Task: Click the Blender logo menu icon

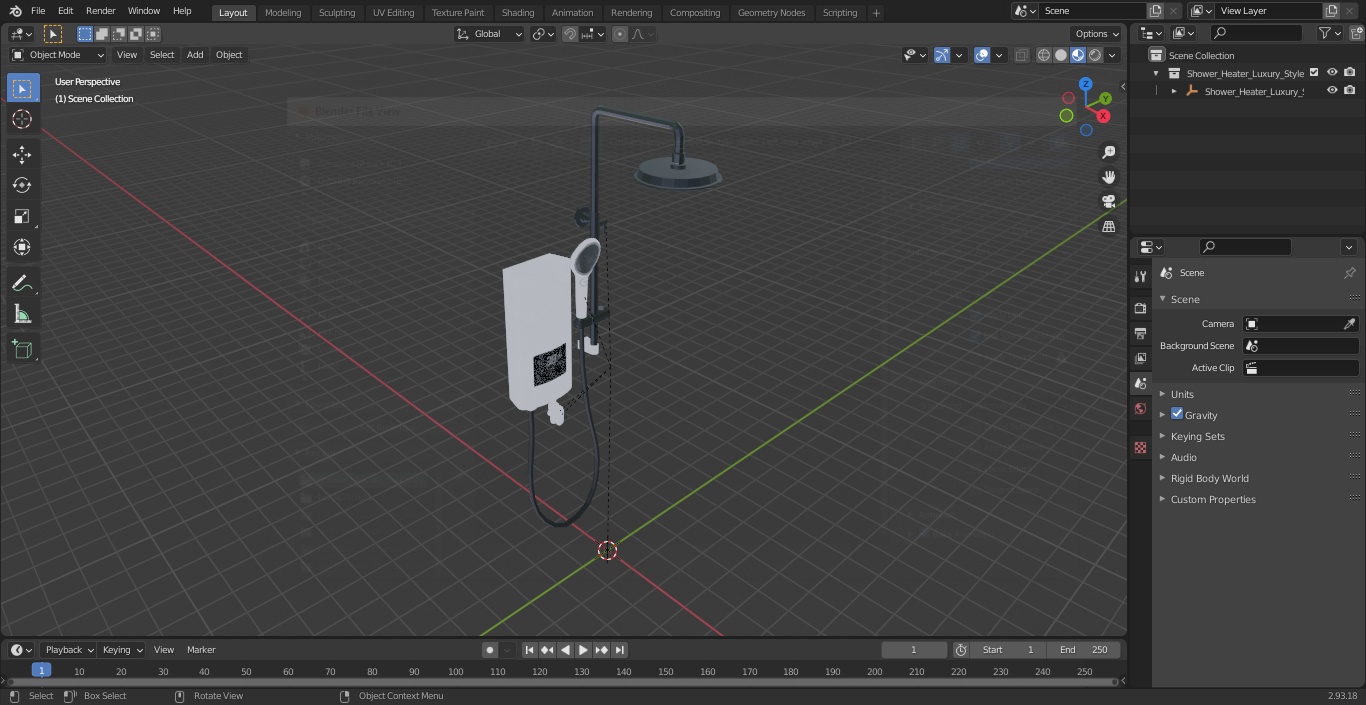Action: tap(15, 11)
